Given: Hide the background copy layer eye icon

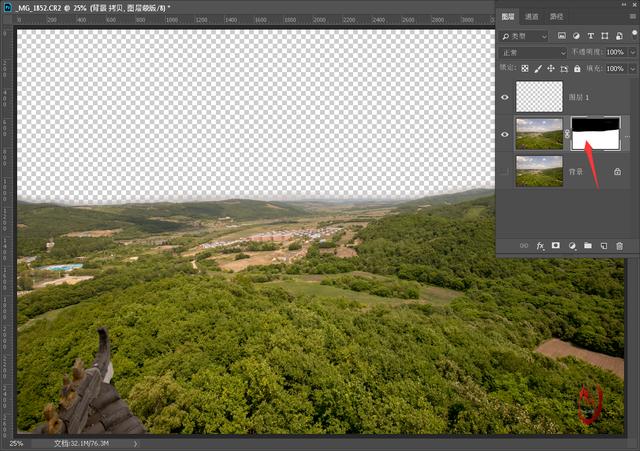Looking at the screenshot, I should pos(505,134).
